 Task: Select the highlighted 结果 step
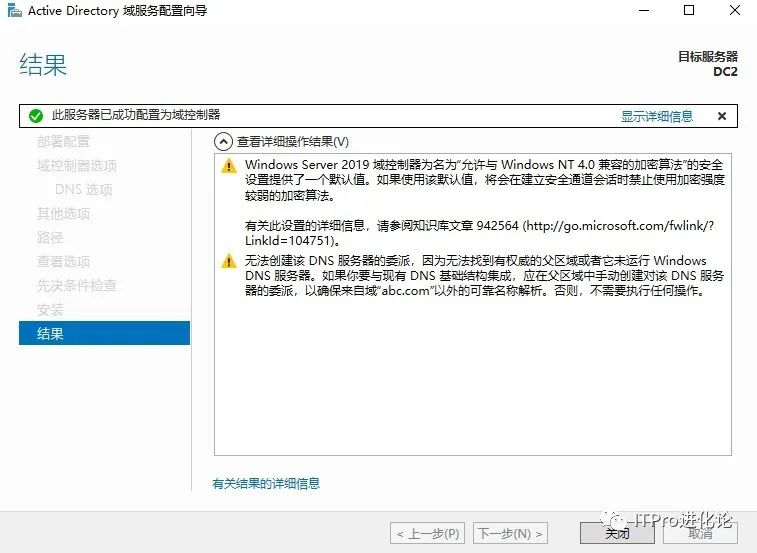(x=104, y=333)
